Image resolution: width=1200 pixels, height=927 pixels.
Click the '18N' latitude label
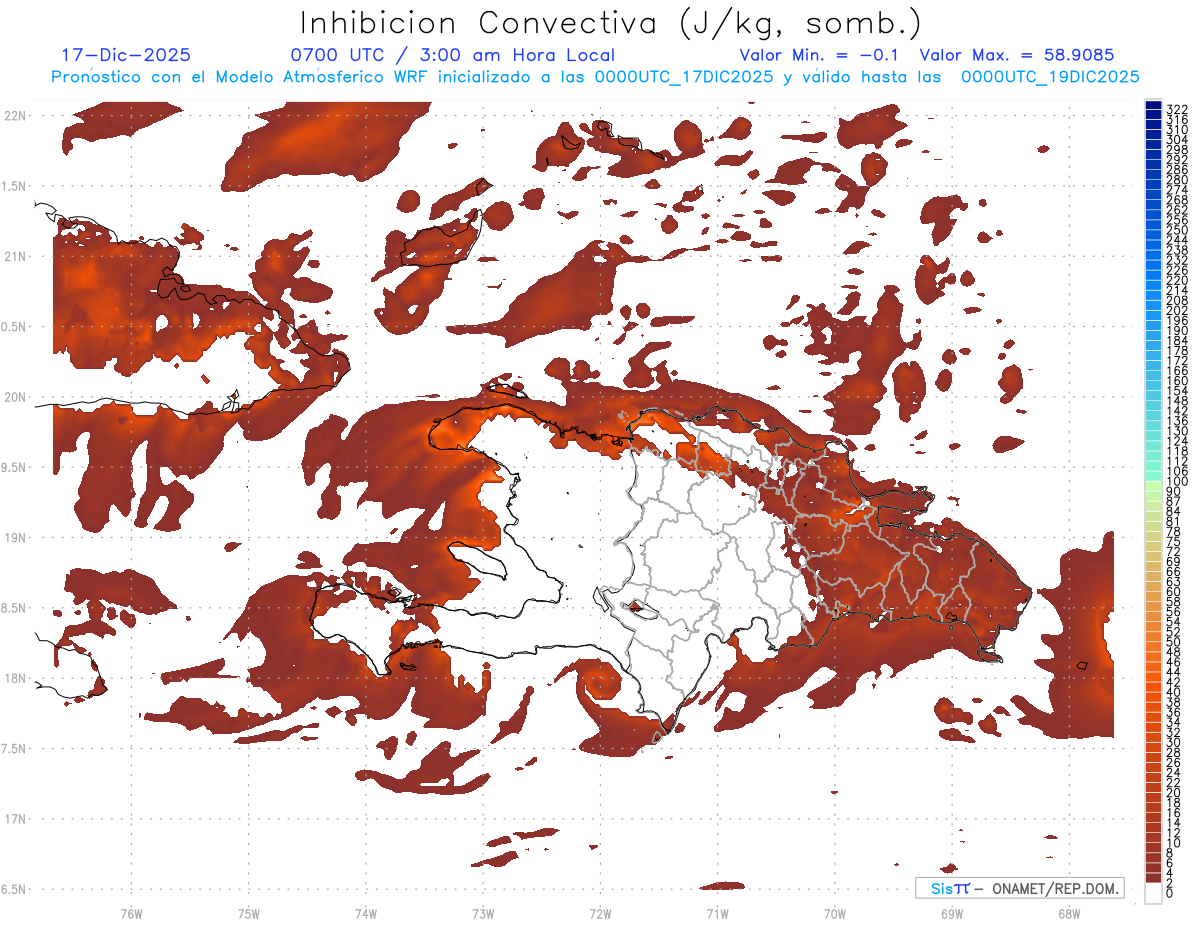pyautogui.click(x=16, y=678)
